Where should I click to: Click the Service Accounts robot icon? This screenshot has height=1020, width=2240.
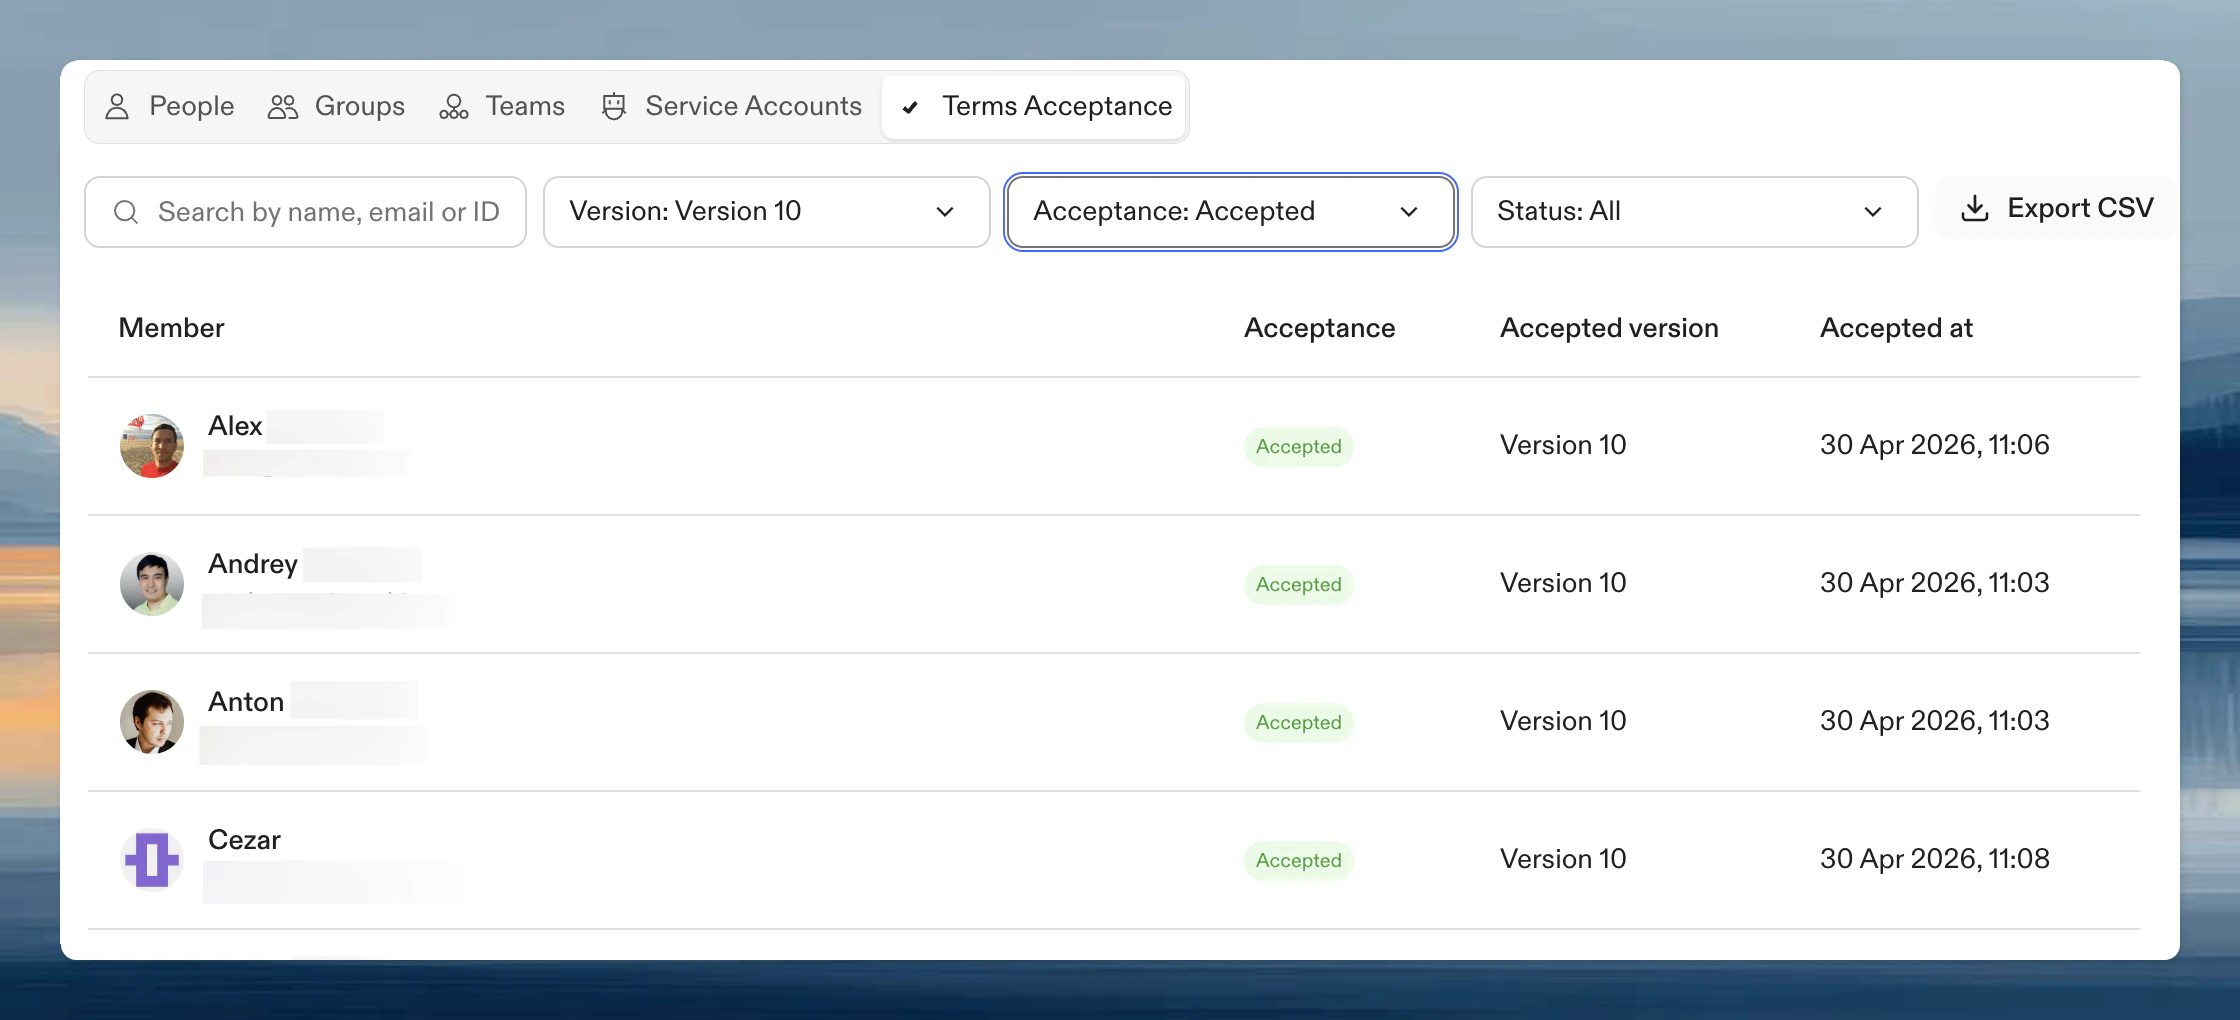(613, 106)
